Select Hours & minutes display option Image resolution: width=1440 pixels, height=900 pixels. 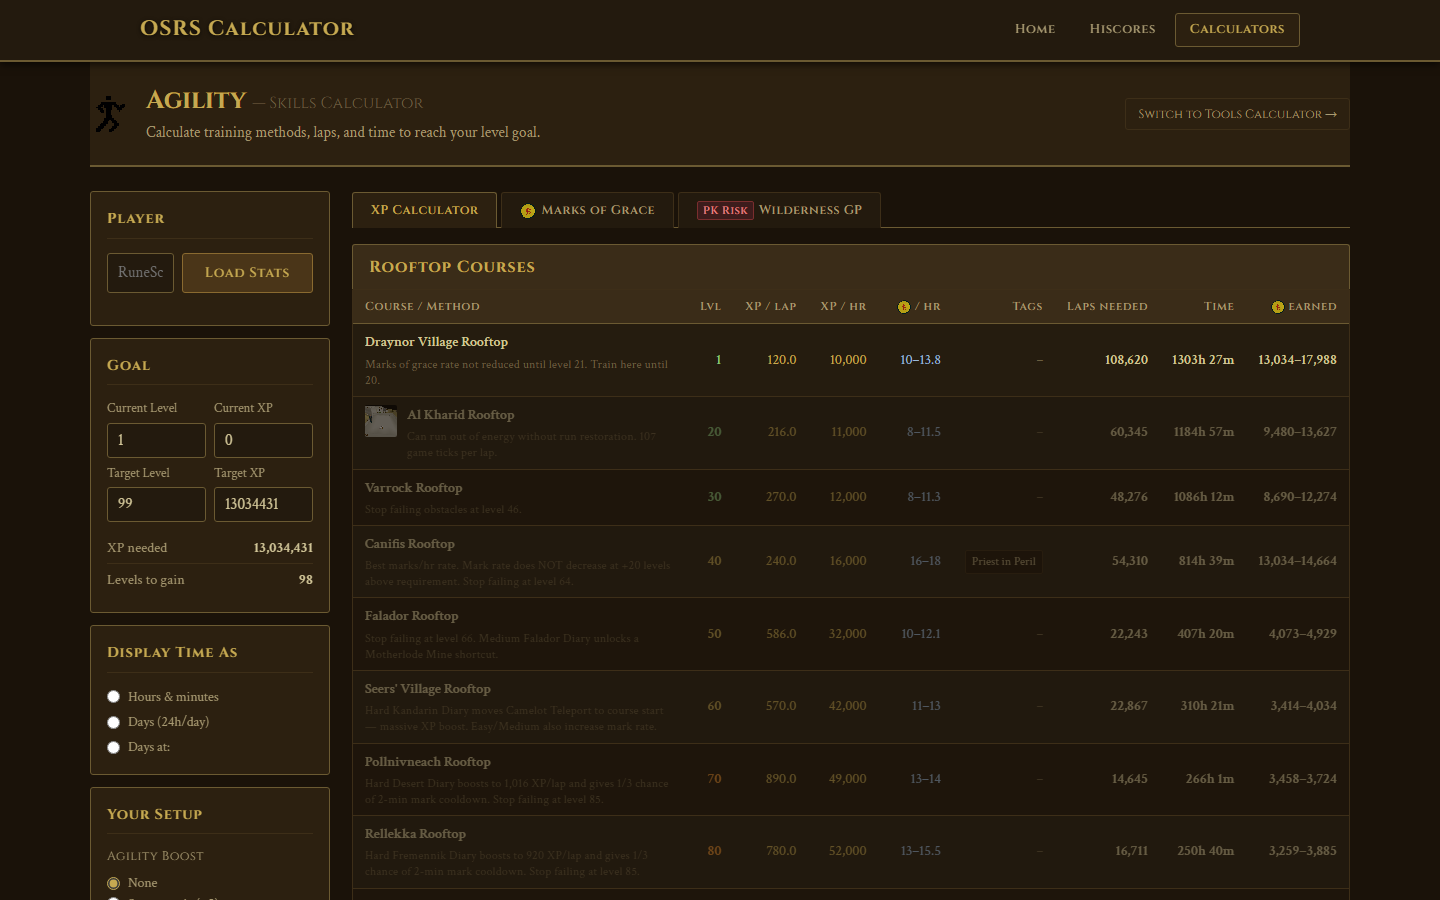[114, 697]
